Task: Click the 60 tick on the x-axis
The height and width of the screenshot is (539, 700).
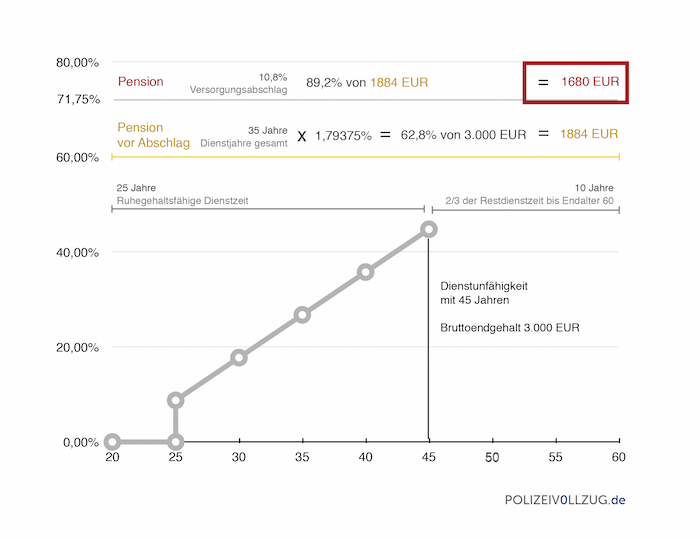Action: [x=619, y=457]
